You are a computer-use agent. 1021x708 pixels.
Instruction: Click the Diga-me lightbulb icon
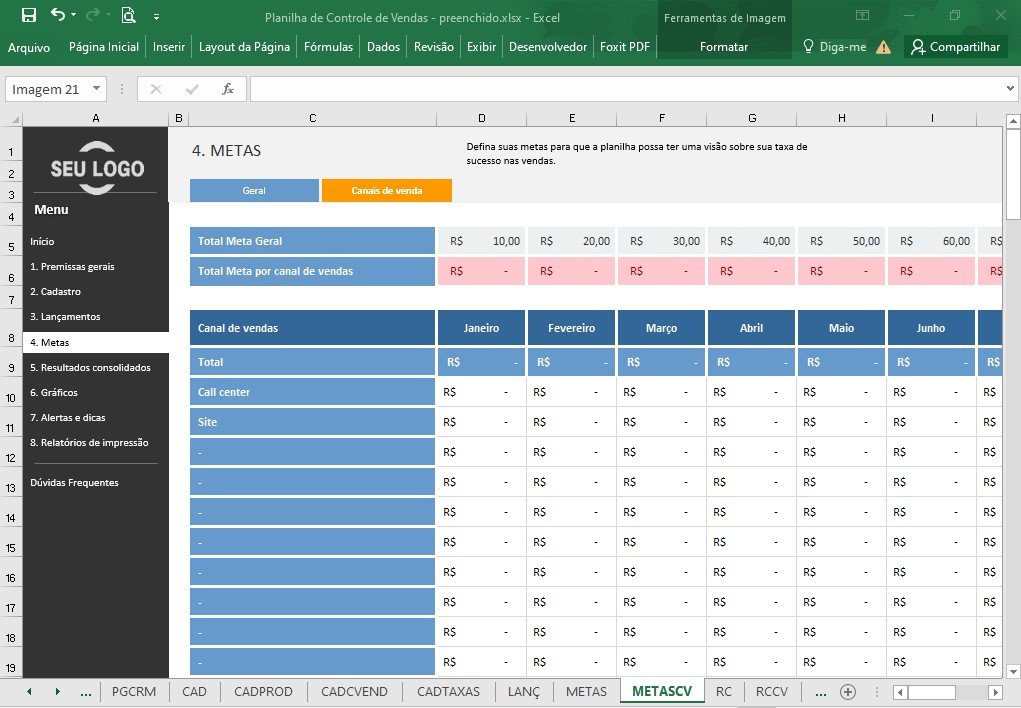pyautogui.click(x=808, y=46)
